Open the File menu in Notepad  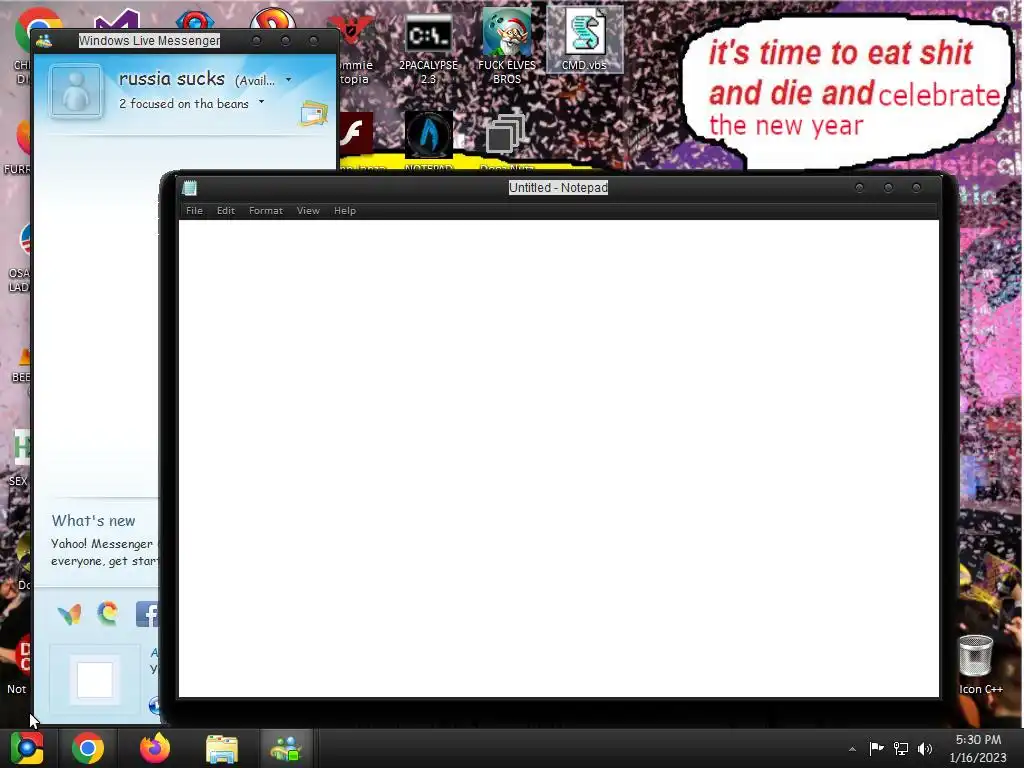(x=194, y=210)
